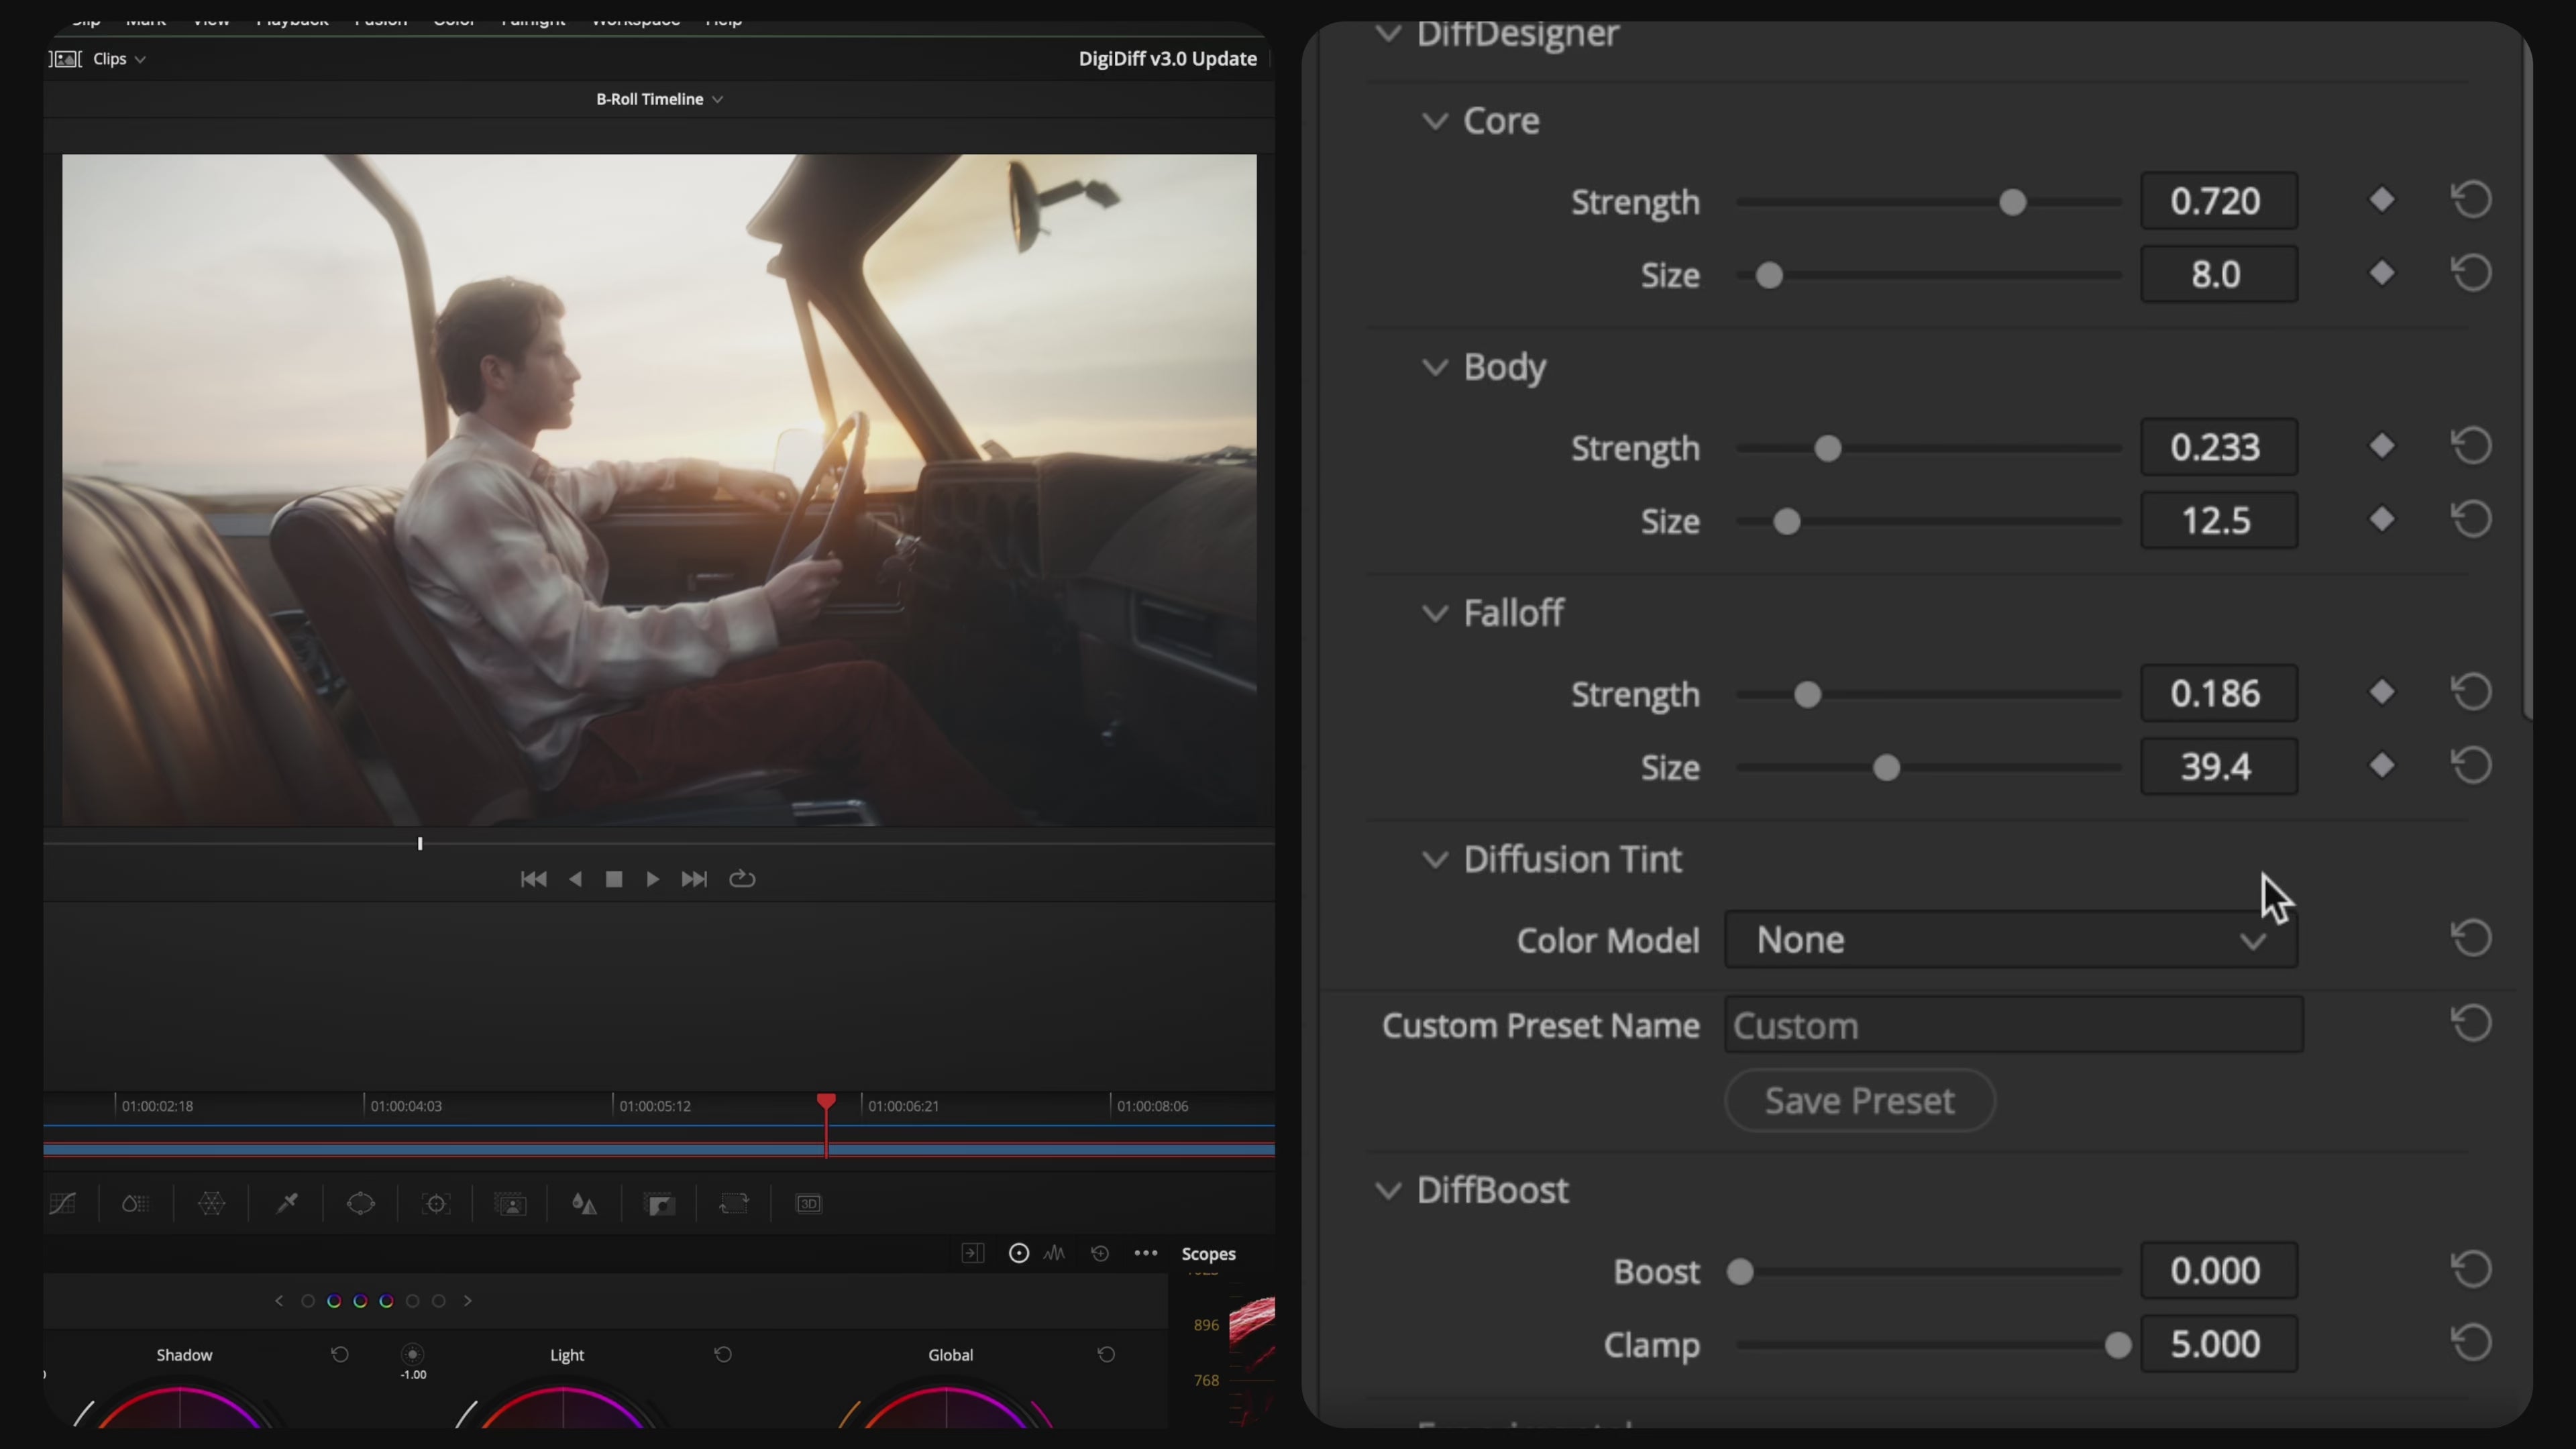Reset Core Strength to default

pos(2471,200)
